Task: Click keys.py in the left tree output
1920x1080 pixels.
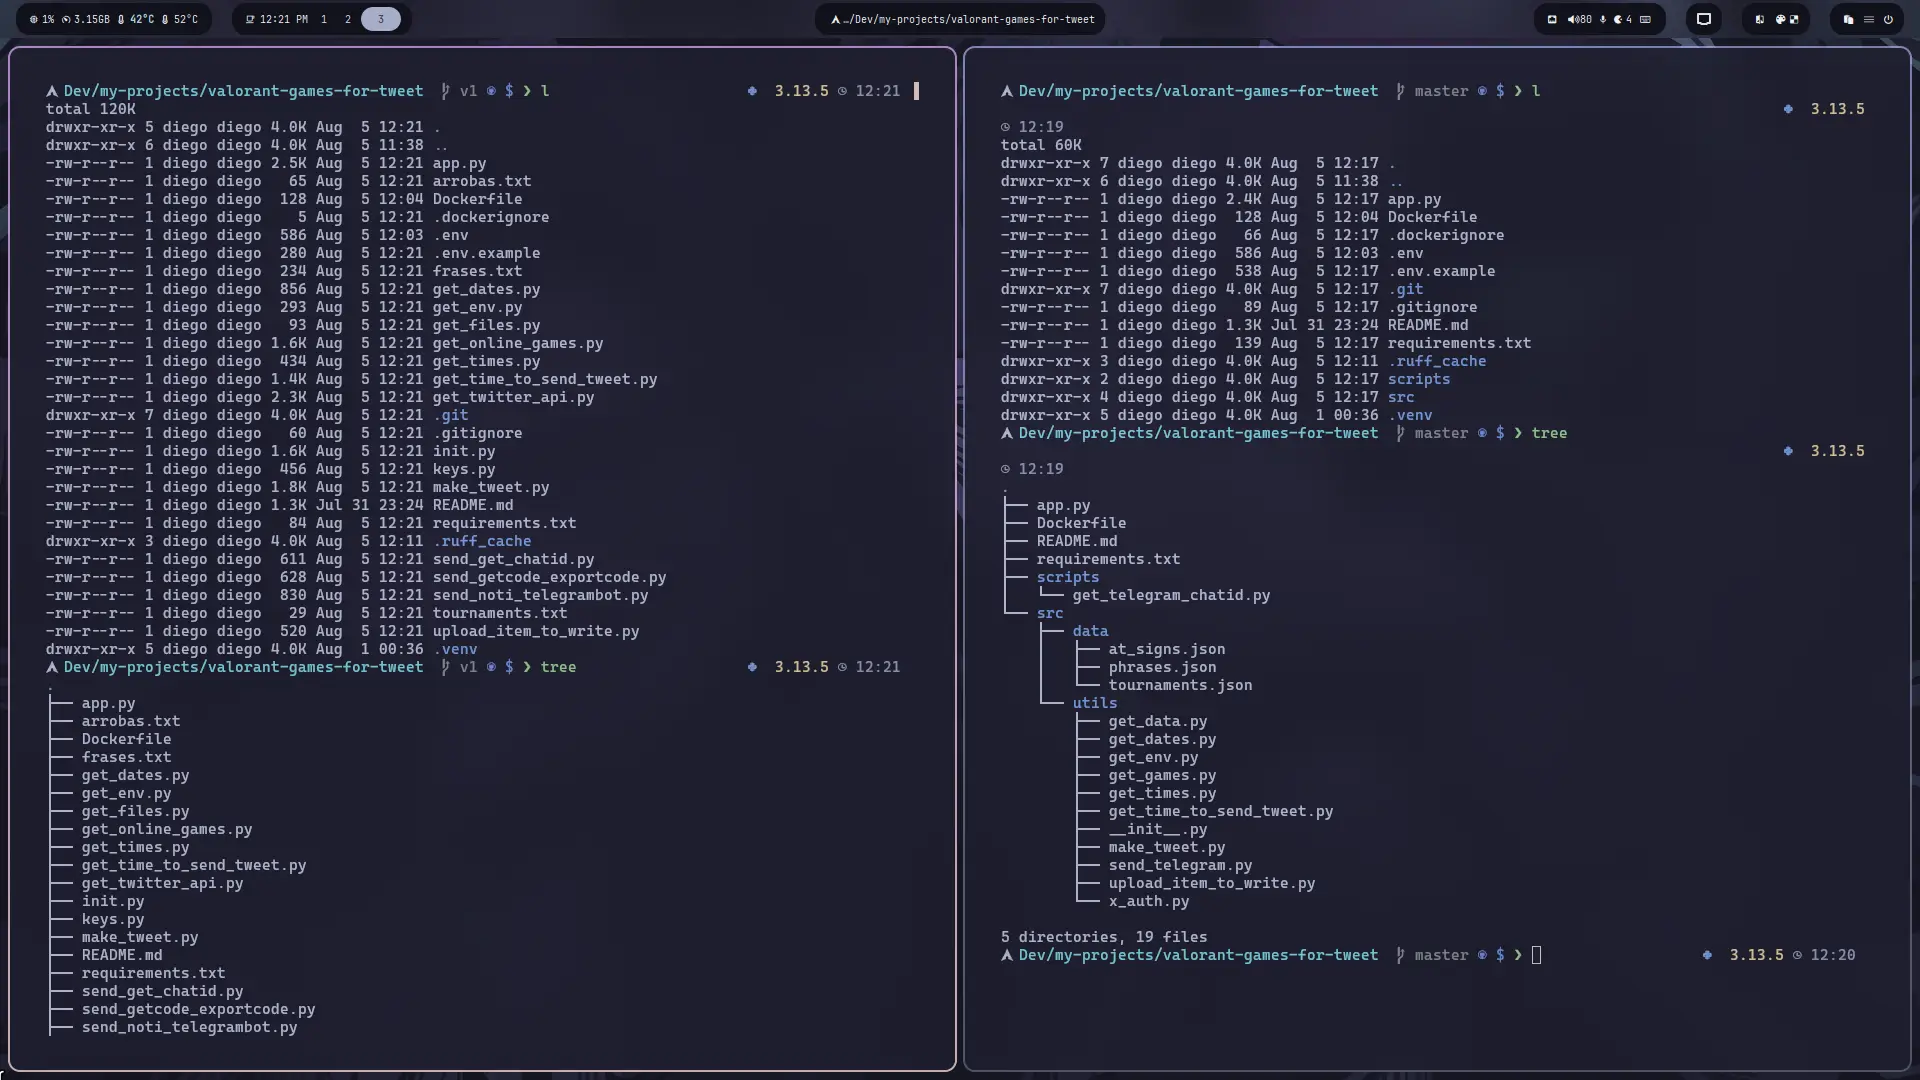Action: pos(113,919)
